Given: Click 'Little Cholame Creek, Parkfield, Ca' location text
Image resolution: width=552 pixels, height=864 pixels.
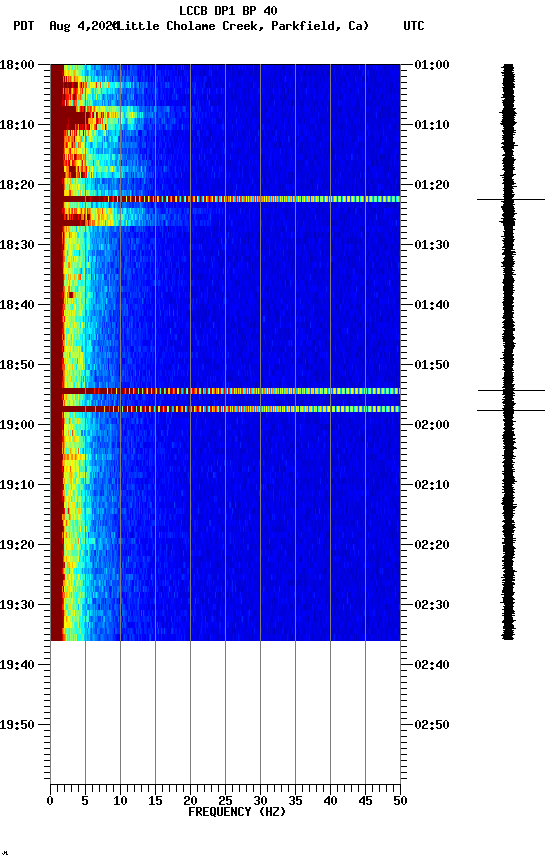Looking at the screenshot, I should pyautogui.click(x=242, y=26).
